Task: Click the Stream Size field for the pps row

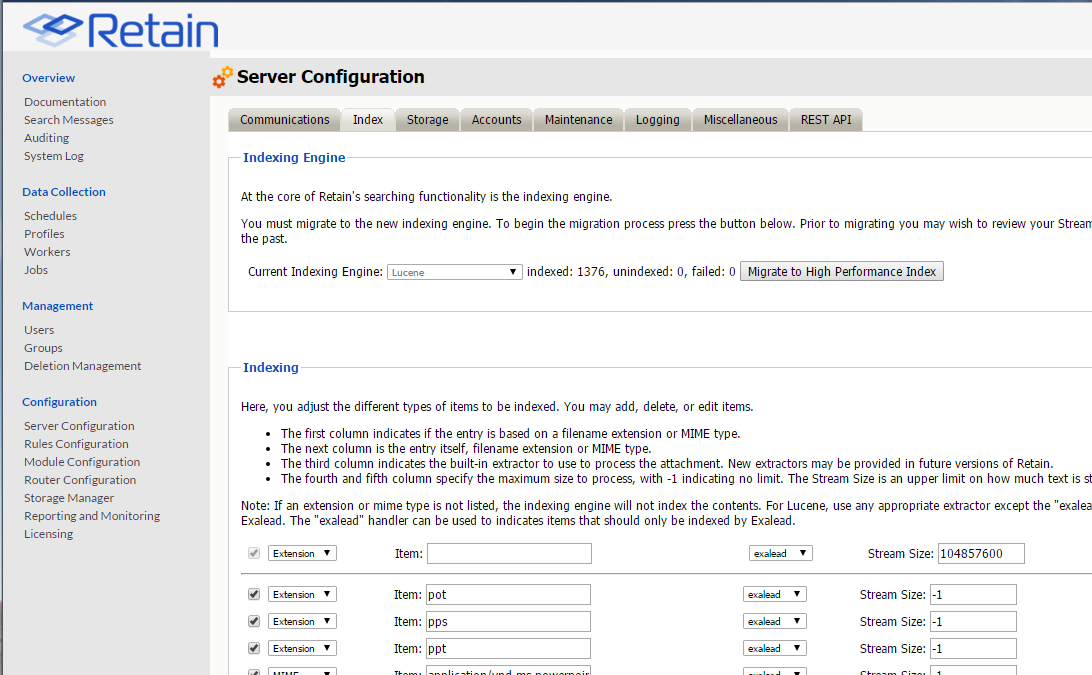Action: pyautogui.click(x=973, y=621)
